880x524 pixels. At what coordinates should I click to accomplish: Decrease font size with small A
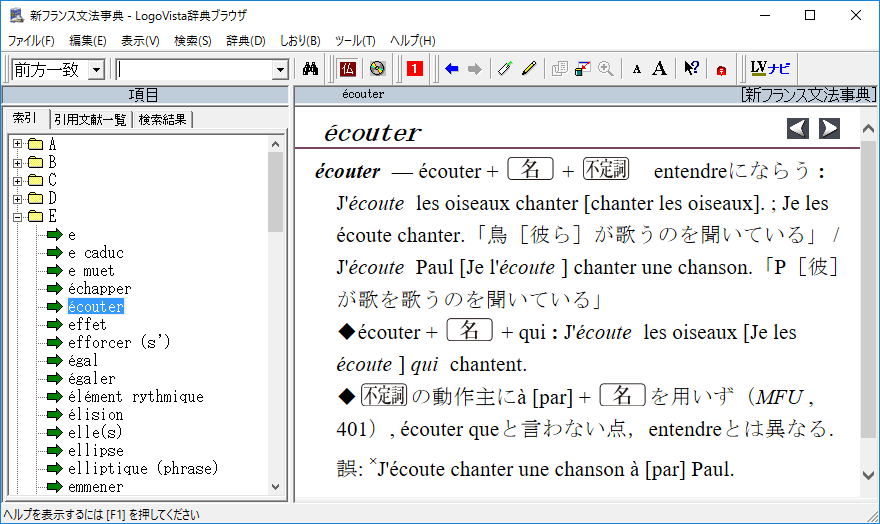(636, 70)
